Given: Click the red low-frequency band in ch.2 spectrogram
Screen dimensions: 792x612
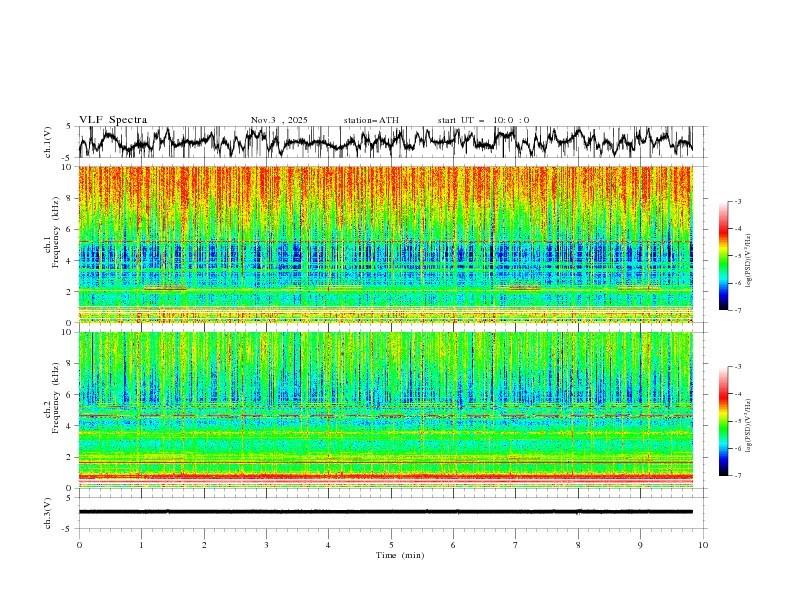Looking at the screenshot, I should [x=385, y=476].
